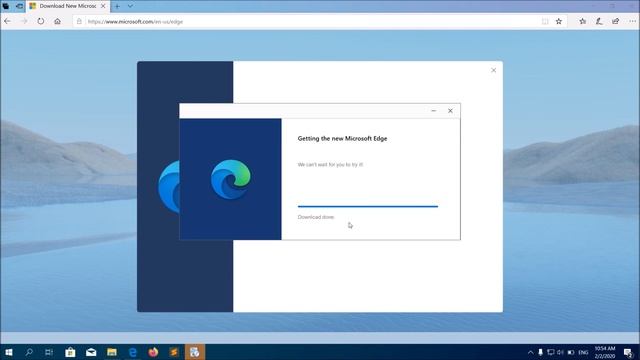Reload the current page

coord(41,21)
